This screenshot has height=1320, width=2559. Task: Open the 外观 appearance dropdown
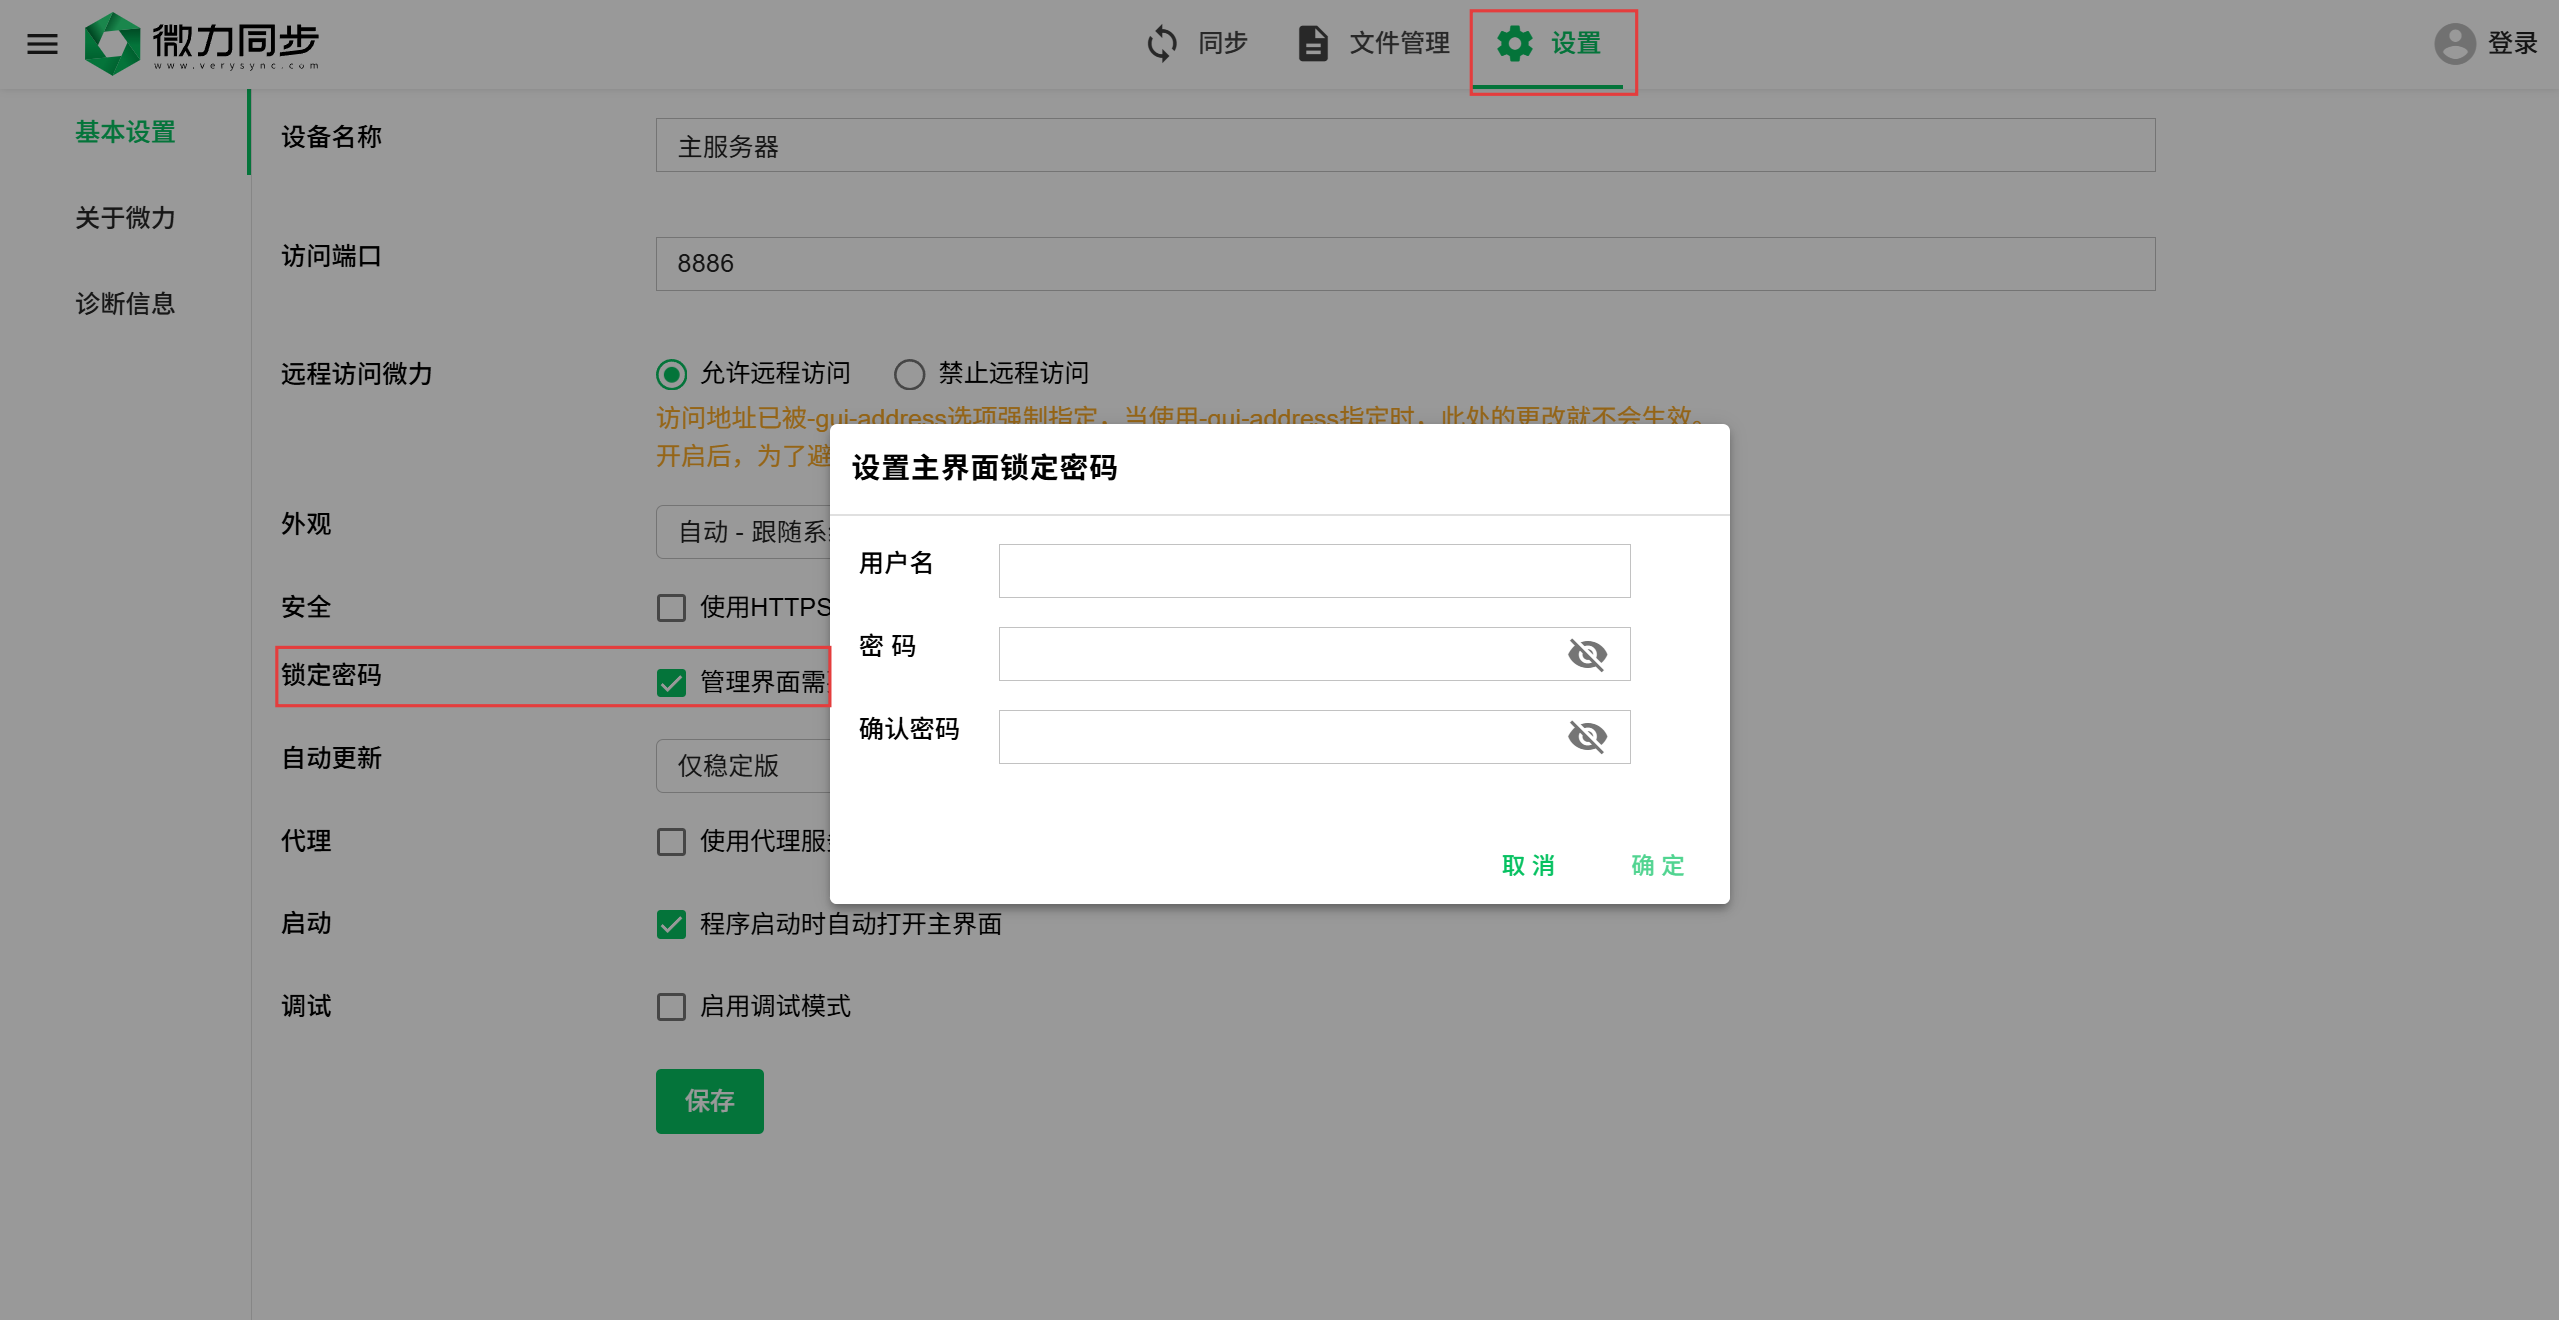point(742,532)
